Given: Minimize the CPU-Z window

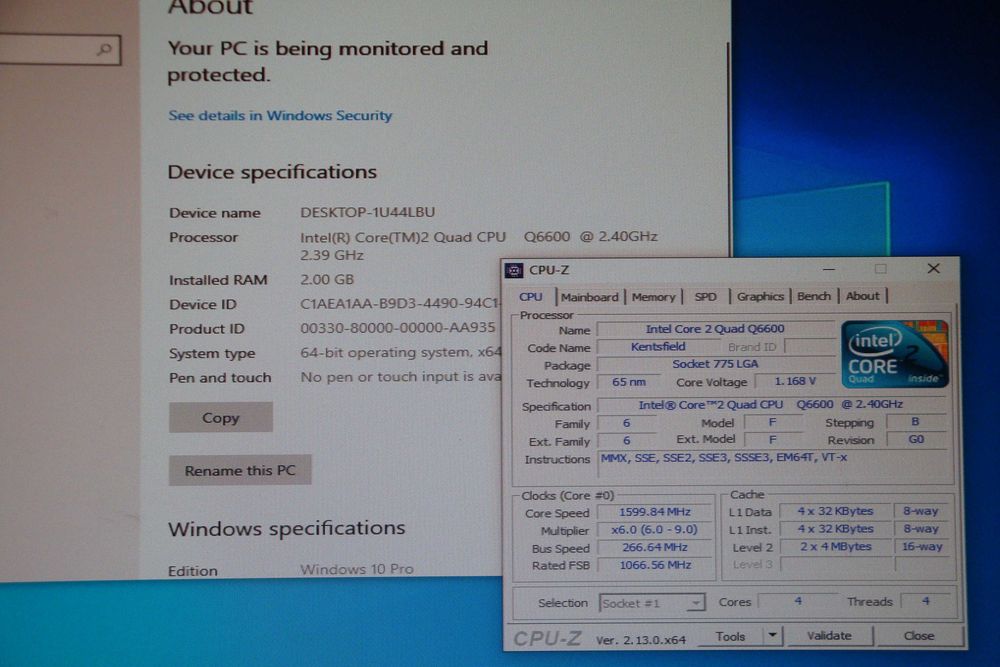Looking at the screenshot, I should pos(828,269).
